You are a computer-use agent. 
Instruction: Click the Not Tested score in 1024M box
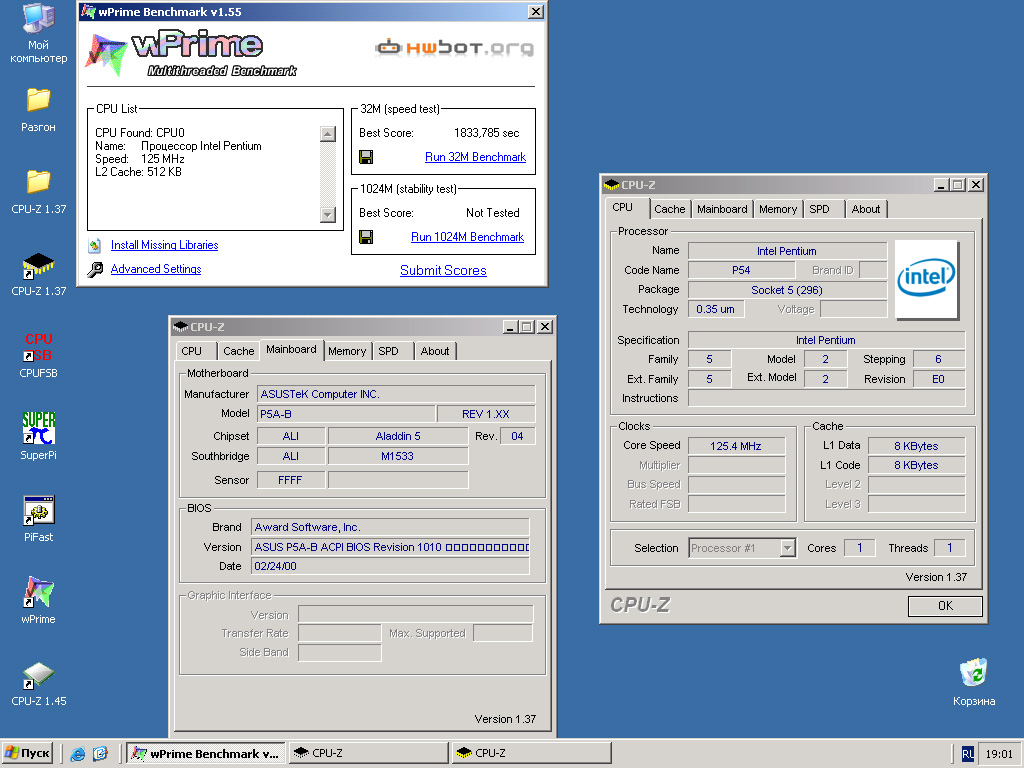pos(493,213)
